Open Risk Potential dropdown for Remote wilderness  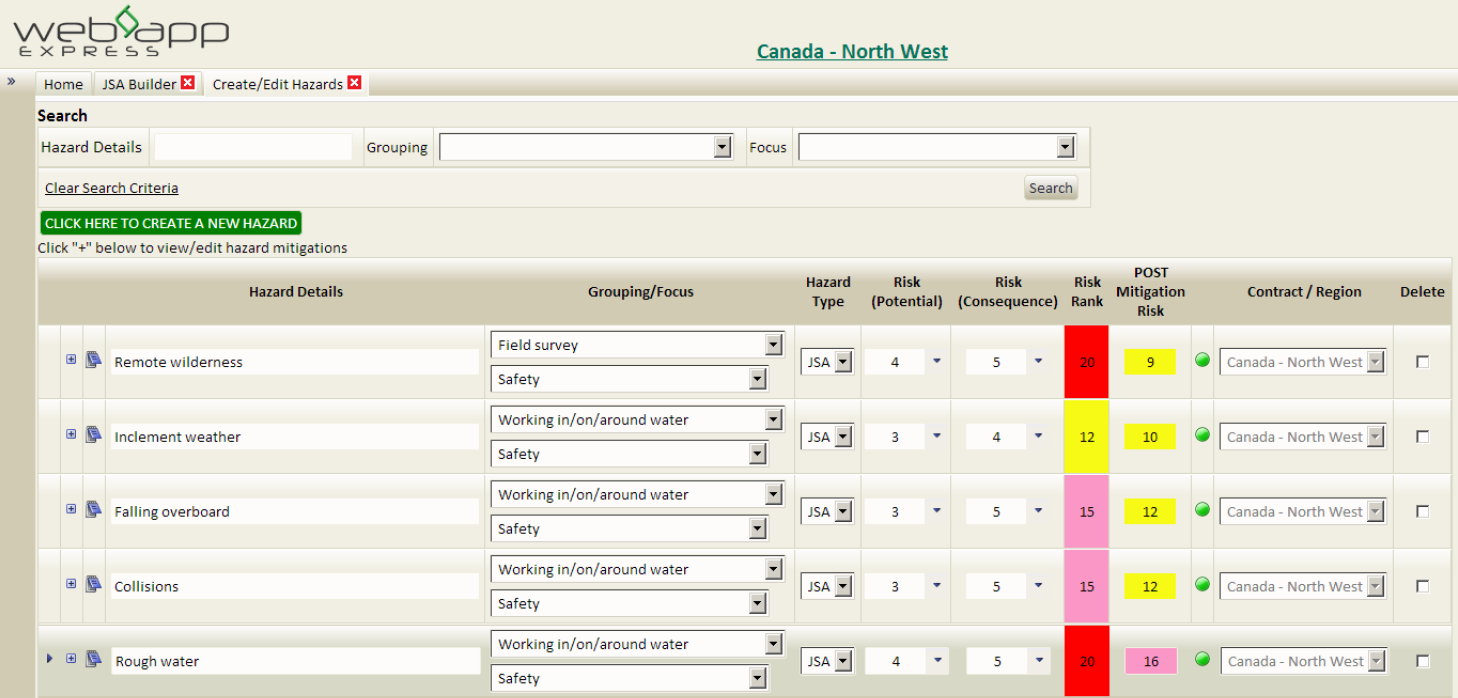pyautogui.click(x=937, y=361)
